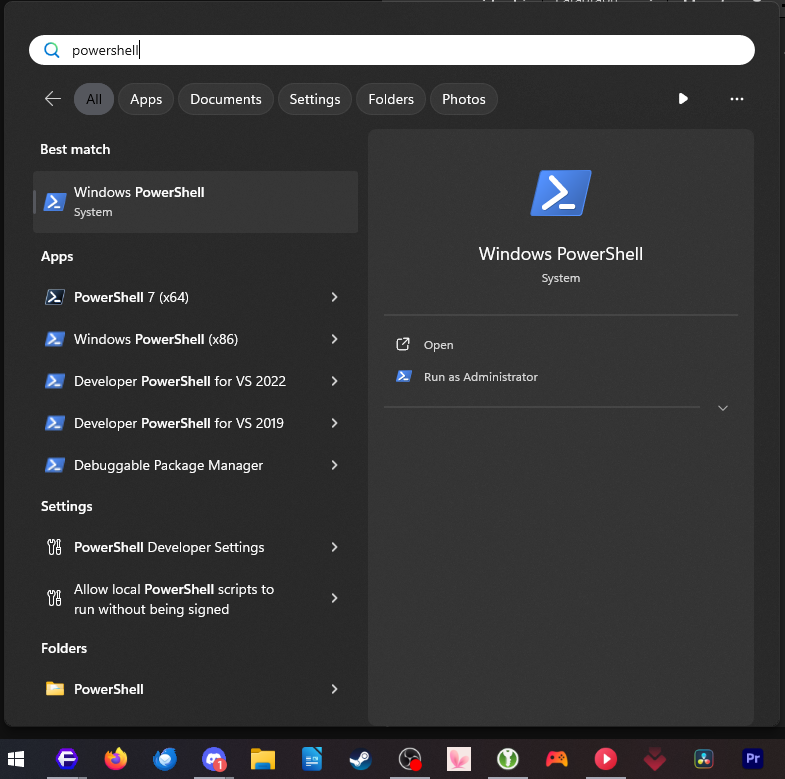Image resolution: width=785 pixels, height=779 pixels.
Task: Open Firefox from the taskbar
Action: [x=116, y=759]
